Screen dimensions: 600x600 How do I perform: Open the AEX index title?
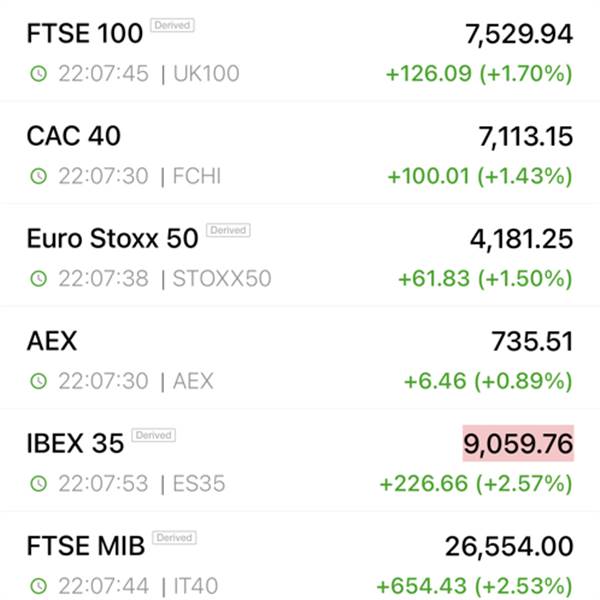(52, 341)
